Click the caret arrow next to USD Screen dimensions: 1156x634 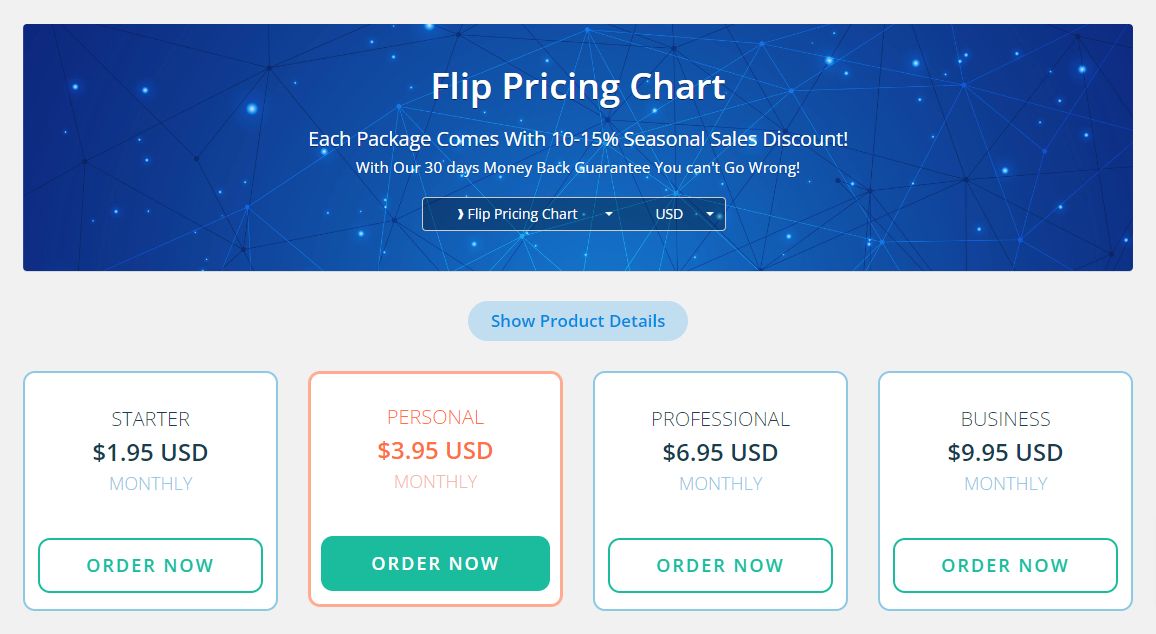point(710,214)
